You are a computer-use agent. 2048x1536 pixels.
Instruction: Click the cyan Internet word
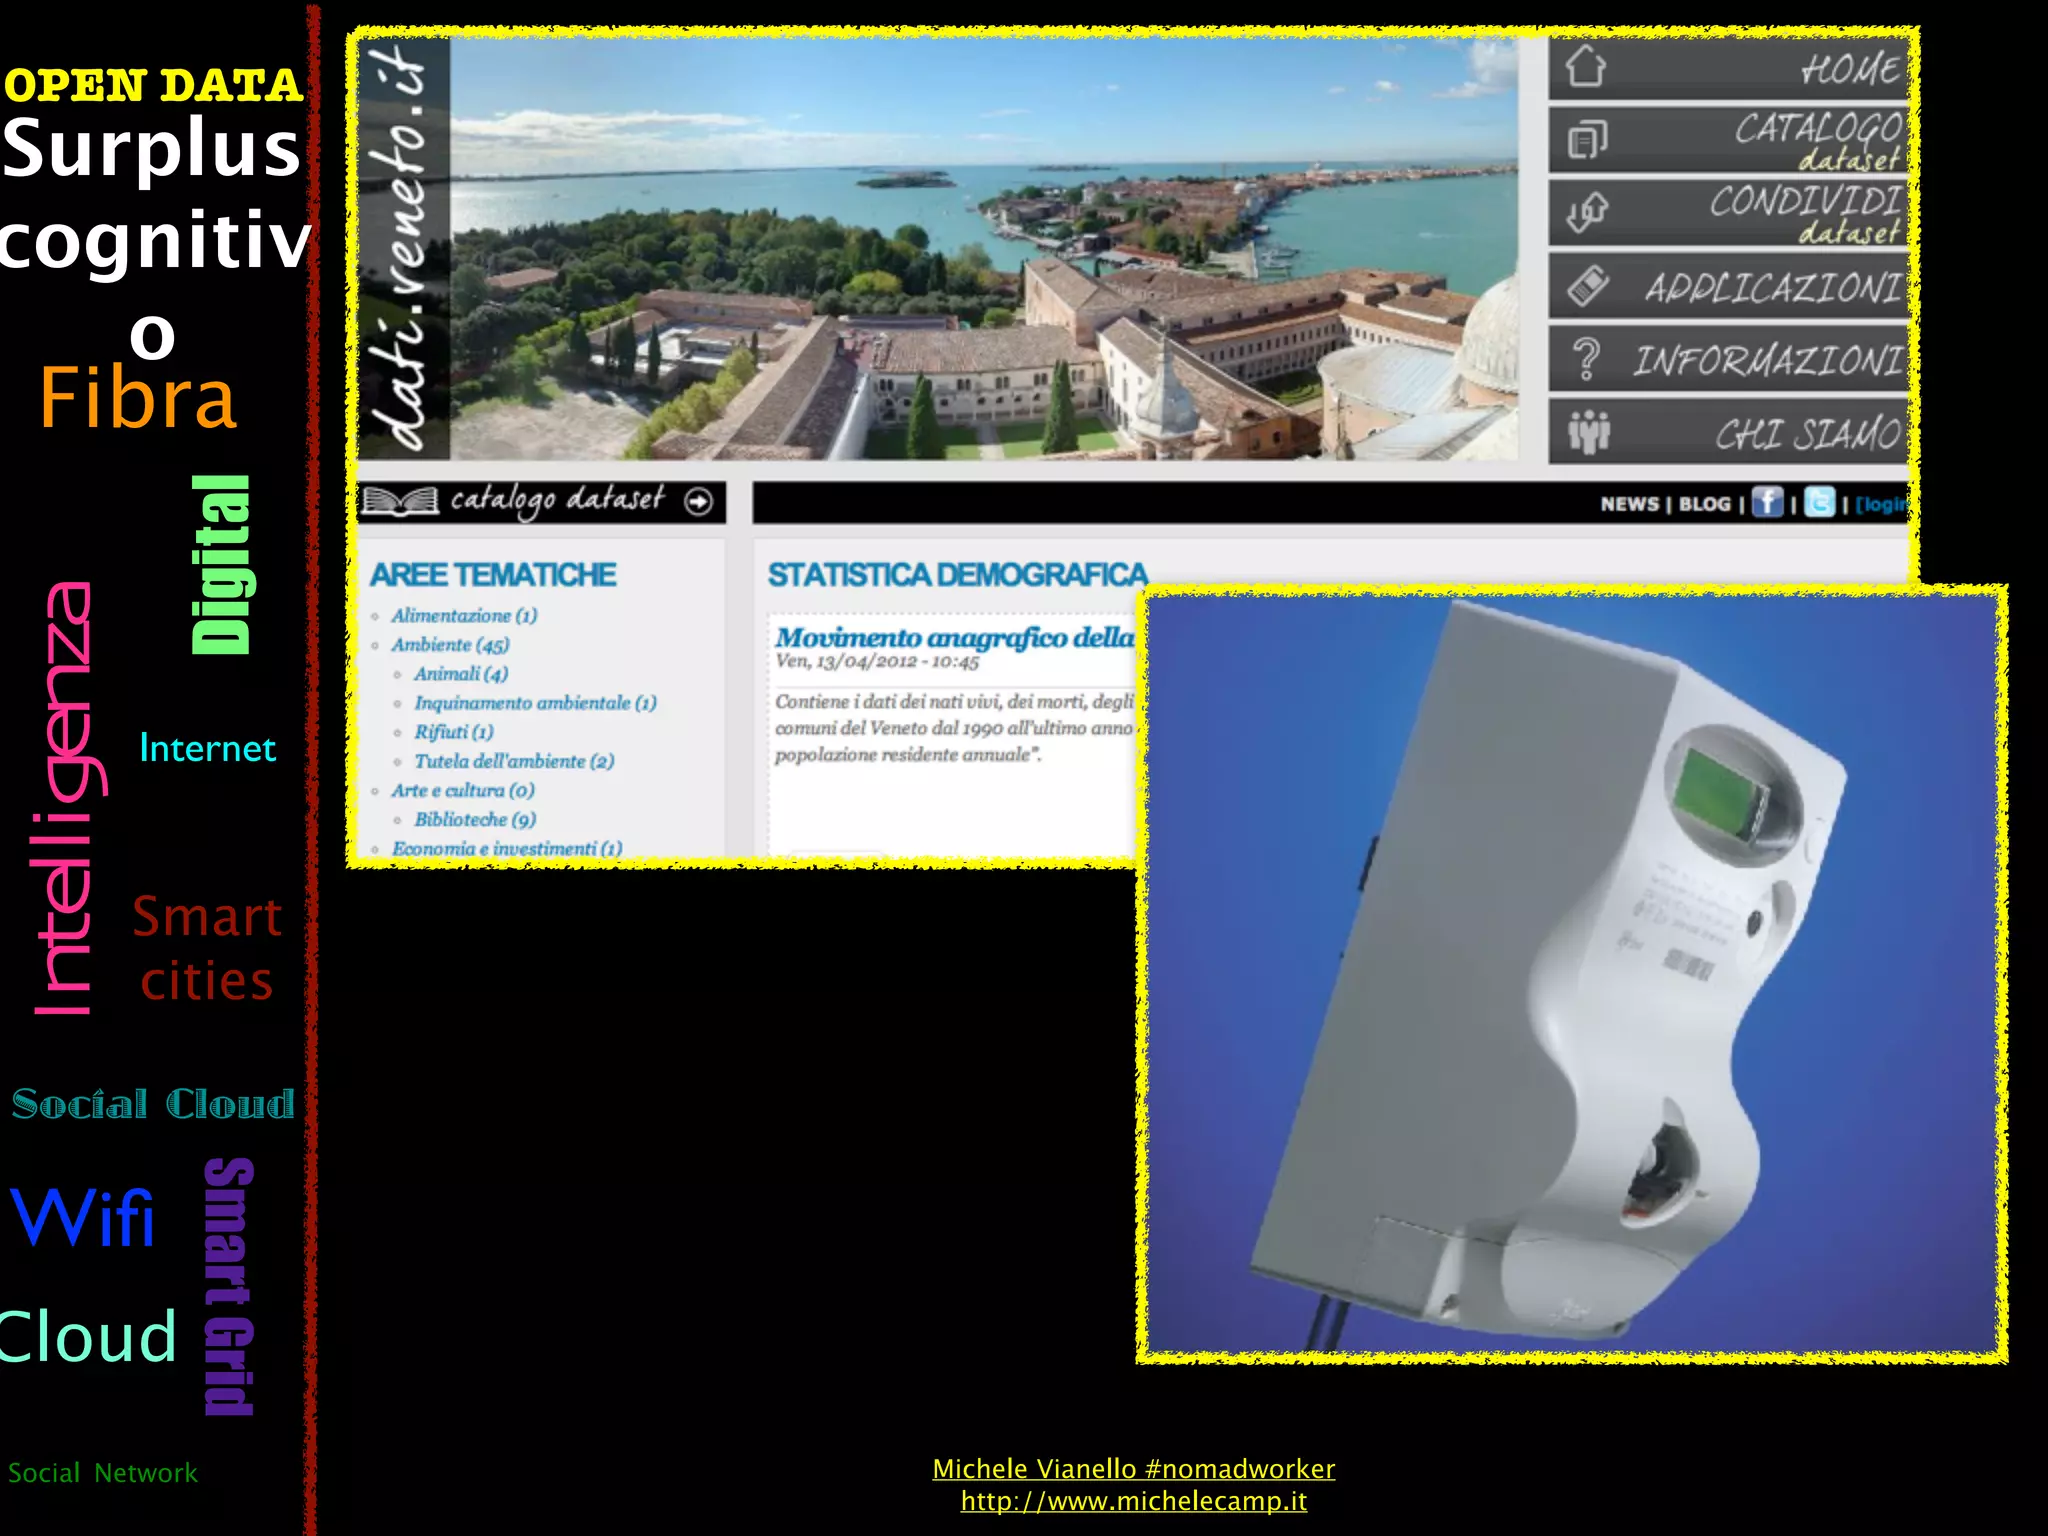tap(207, 748)
